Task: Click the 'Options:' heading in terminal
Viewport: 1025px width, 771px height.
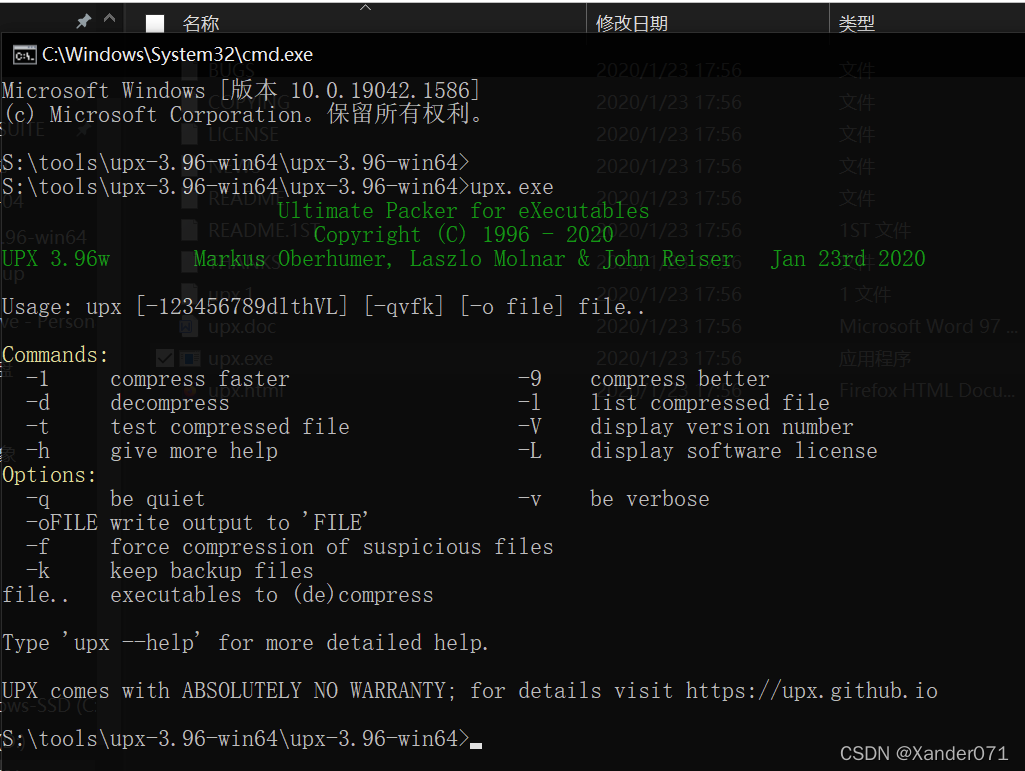Action: [x=49, y=475]
